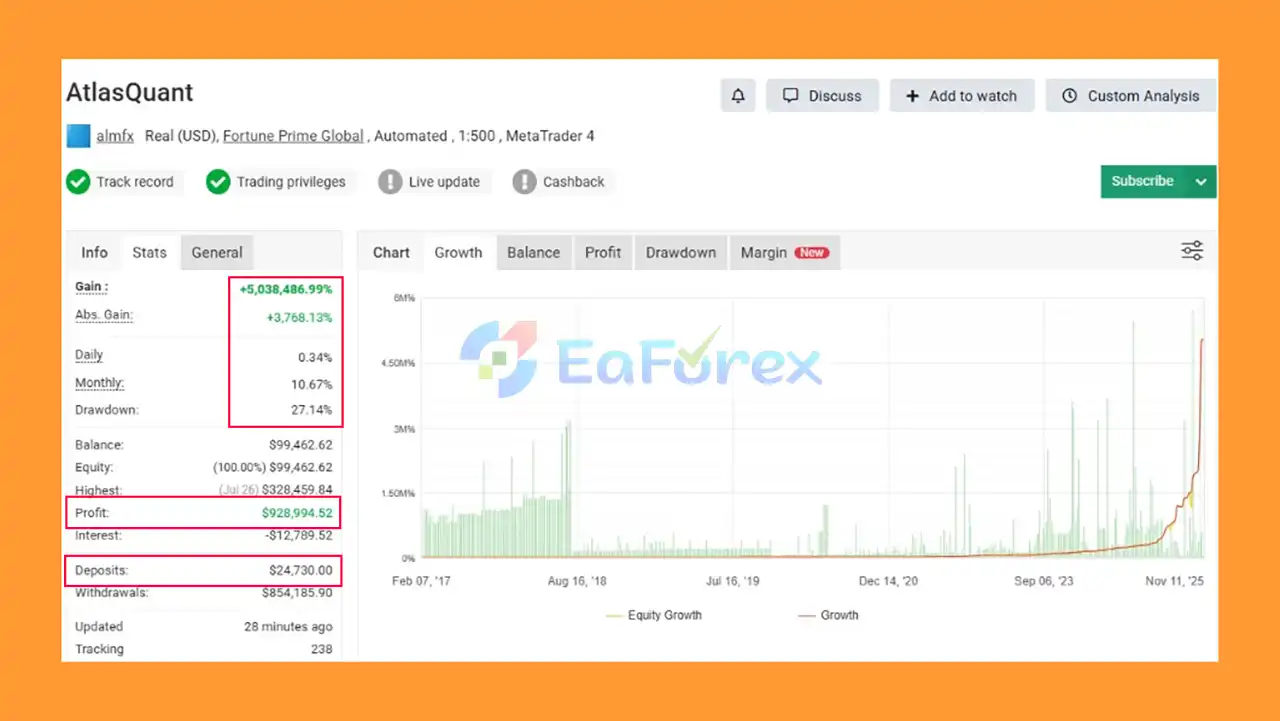Click the Live update warning icon

point(390,182)
